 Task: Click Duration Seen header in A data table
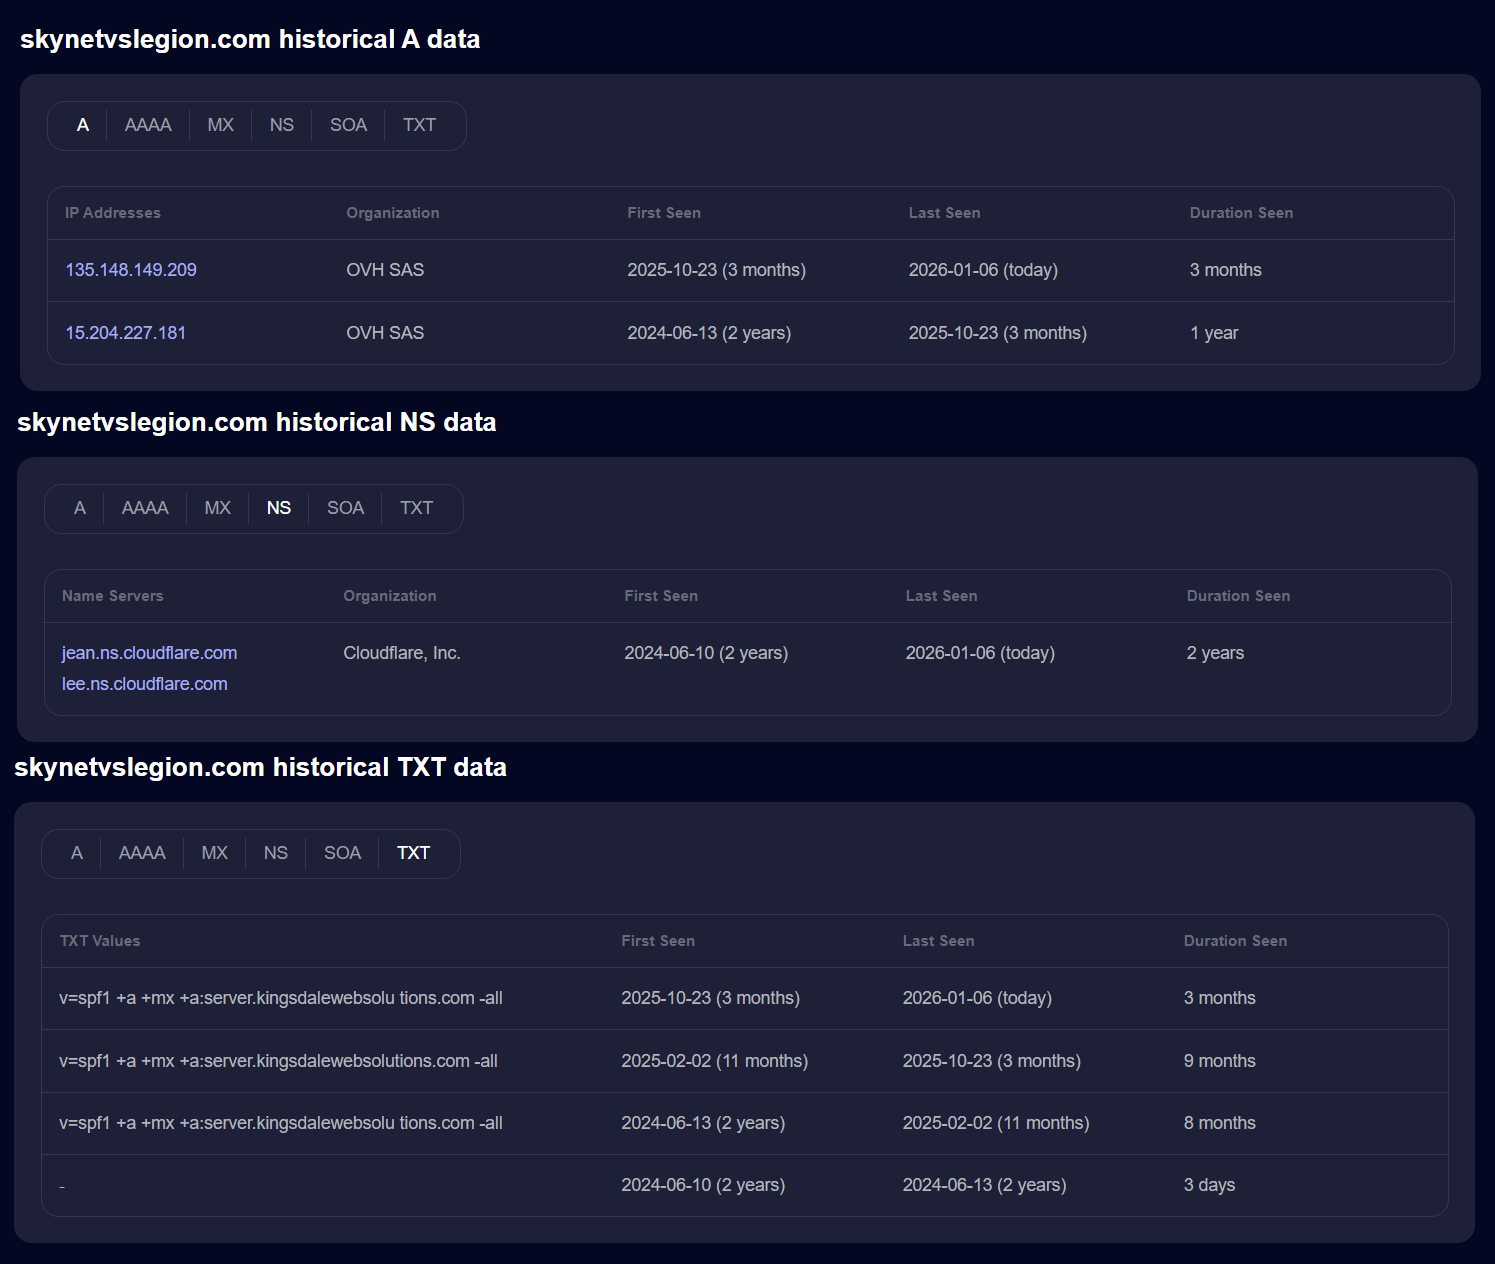pyautogui.click(x=1241, y=213)
